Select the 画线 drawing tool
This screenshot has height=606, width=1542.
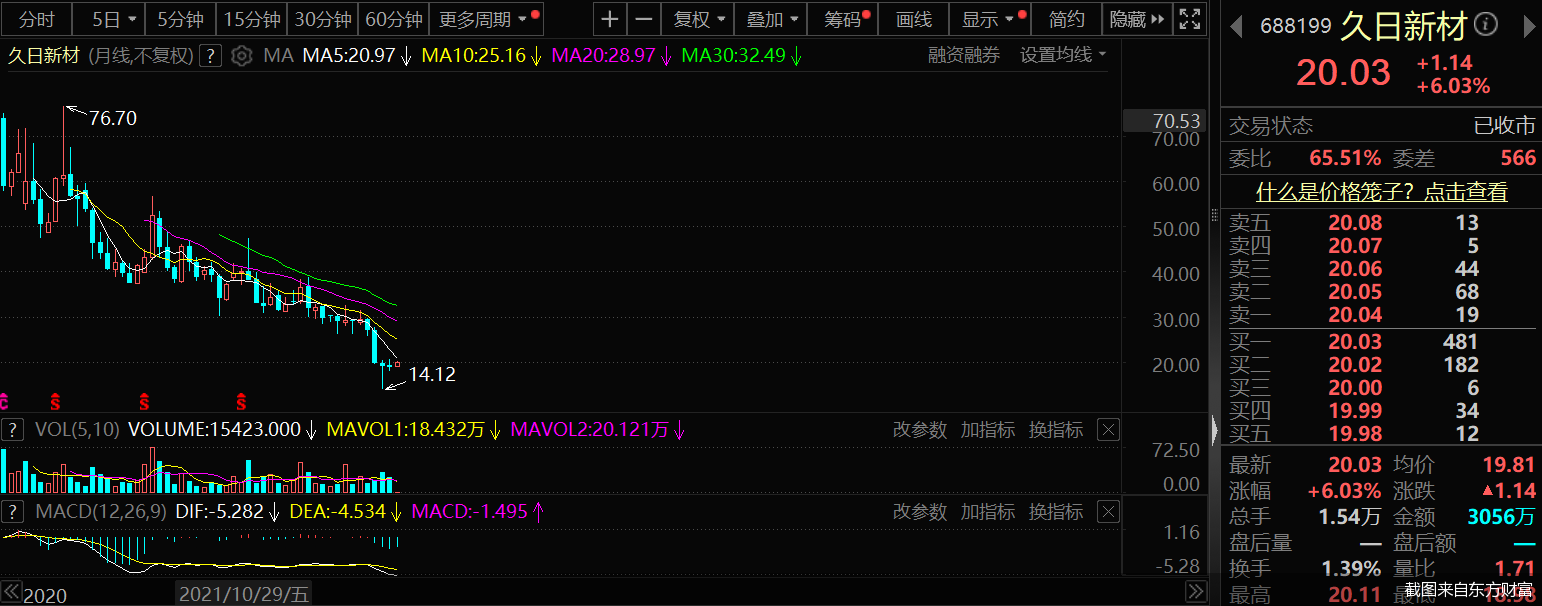point(913,18)
